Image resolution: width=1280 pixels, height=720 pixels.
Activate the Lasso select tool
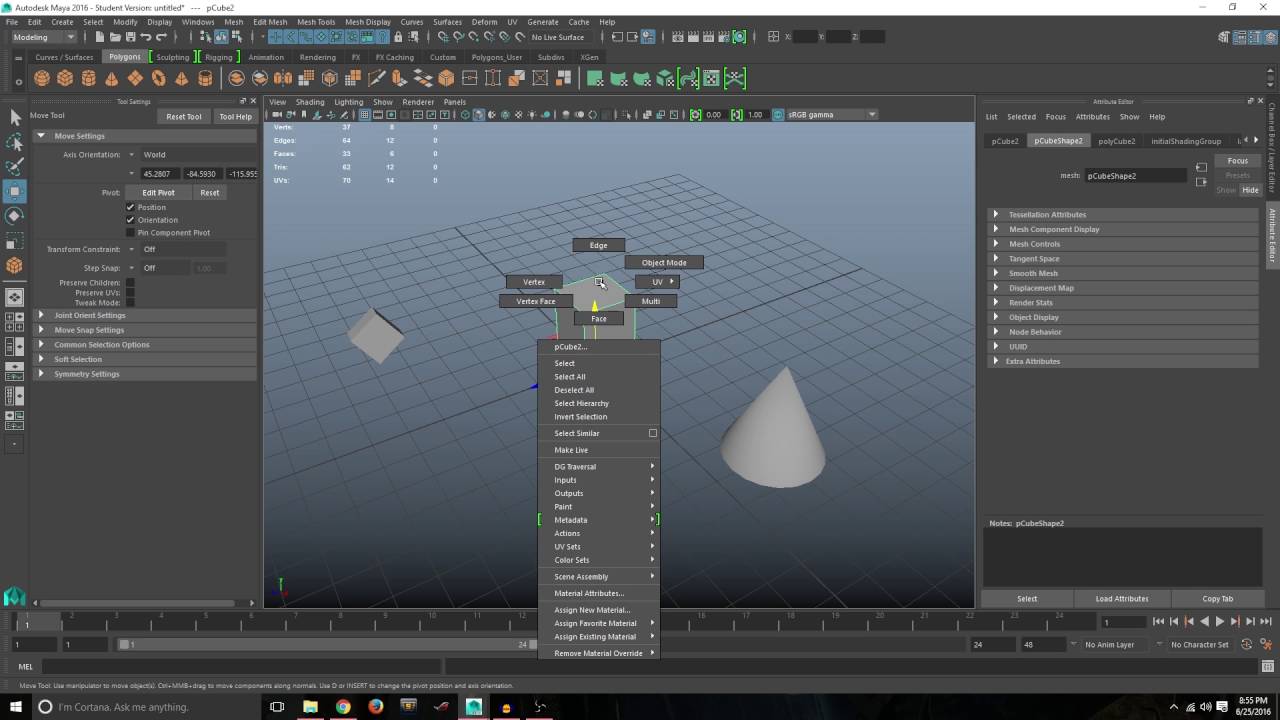click(x=15, y=143)
